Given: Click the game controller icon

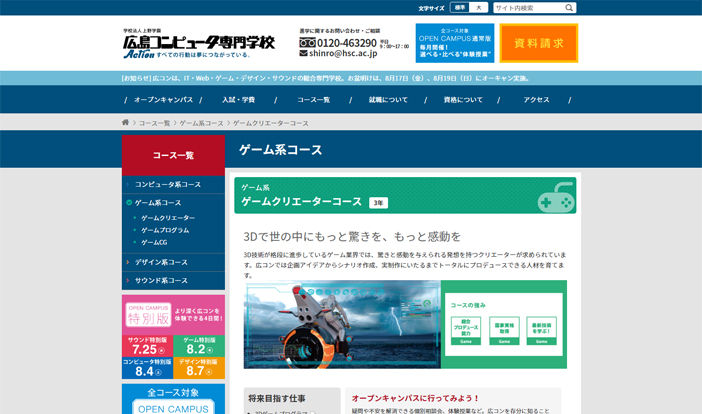Looking at the screenshot, I should tap(555, 199).
